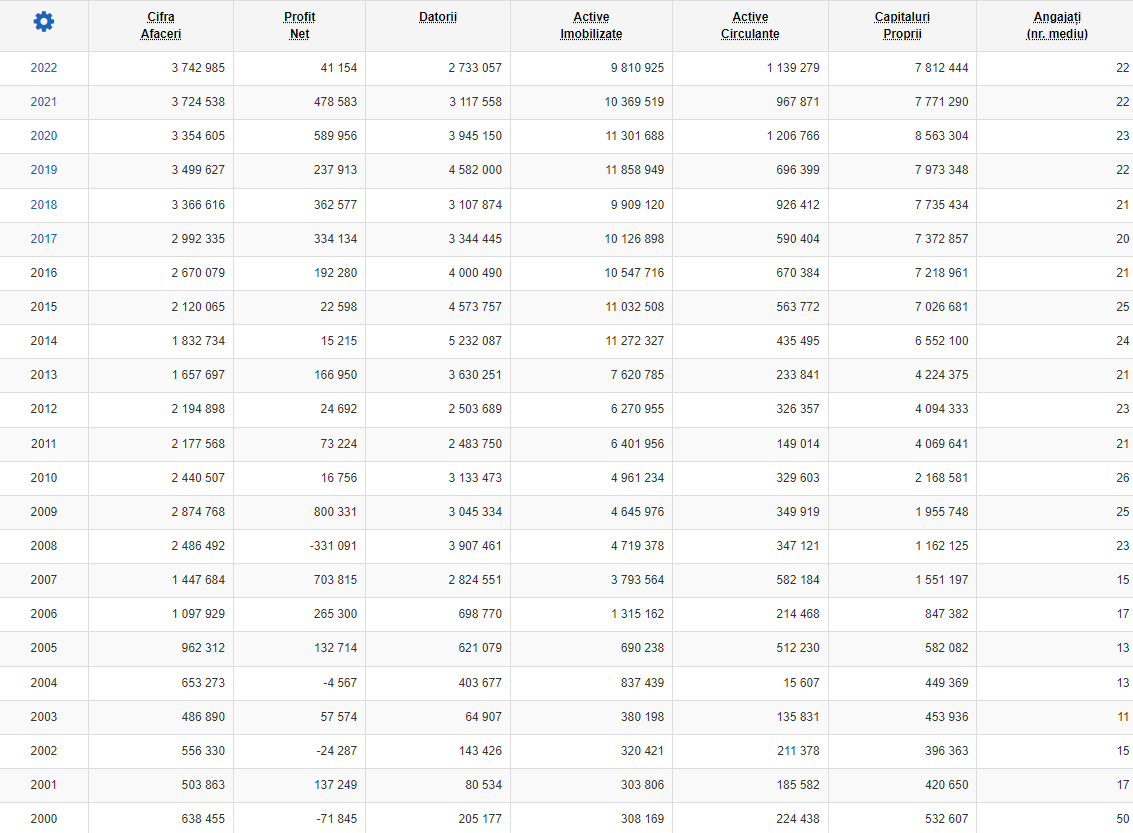Click turnover value 1 447 684
The image size is (1133, 833).
(198, 579)
